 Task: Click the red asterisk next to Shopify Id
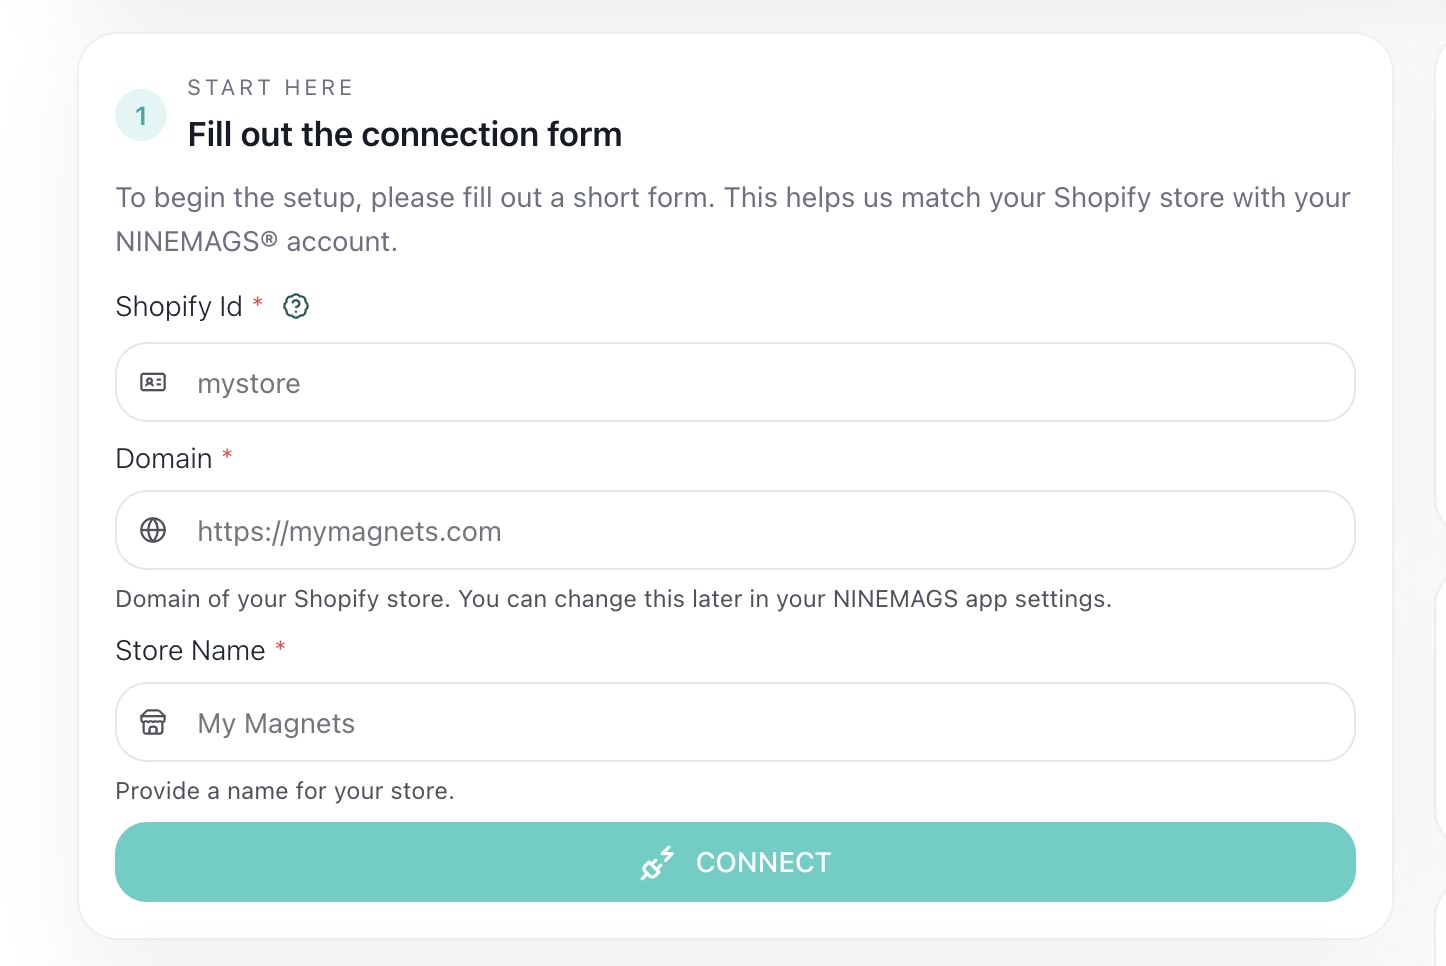pyautogui.click(x=257, y=302)
